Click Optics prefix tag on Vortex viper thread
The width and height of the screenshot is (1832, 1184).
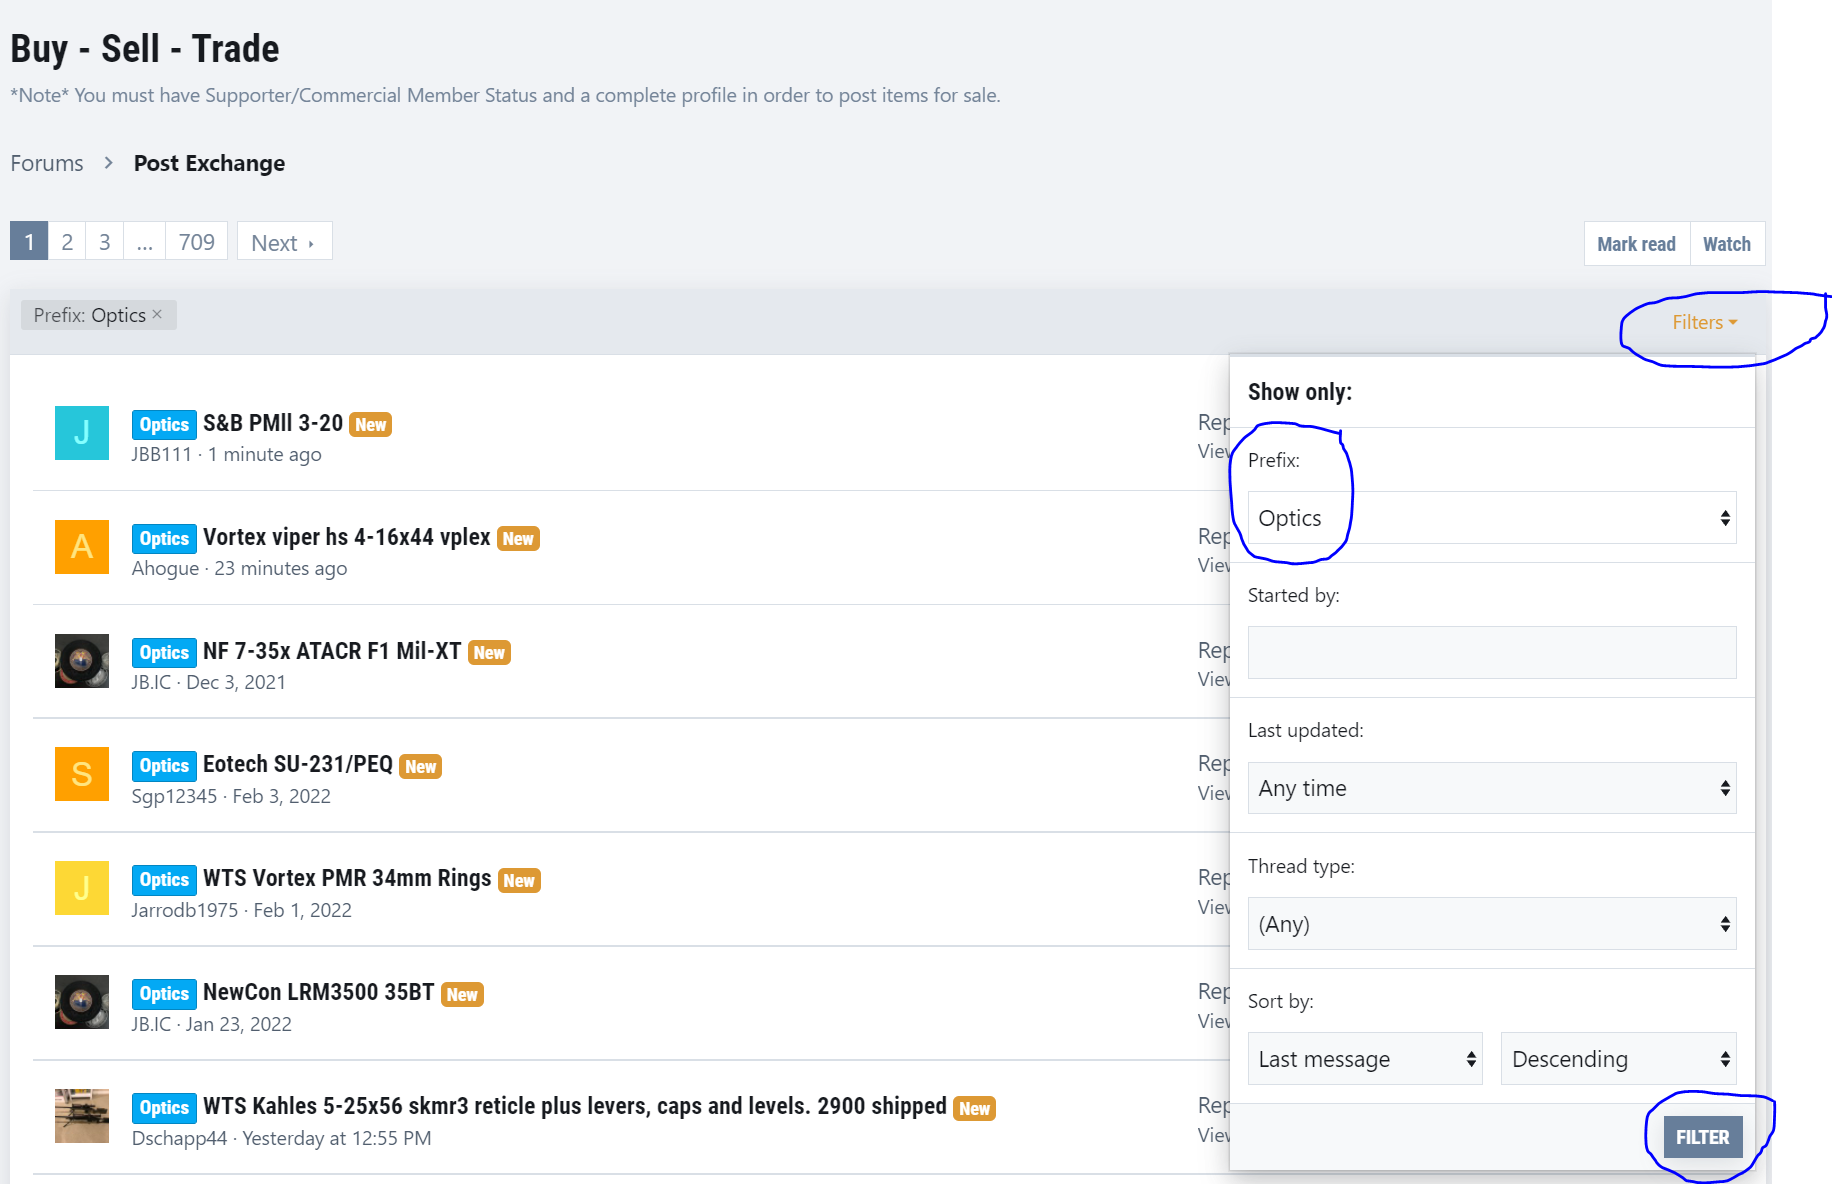point(164,538)
